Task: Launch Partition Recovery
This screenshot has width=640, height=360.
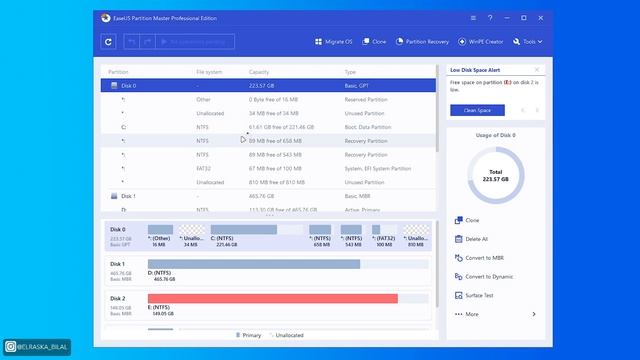Action: pos(422,42)
